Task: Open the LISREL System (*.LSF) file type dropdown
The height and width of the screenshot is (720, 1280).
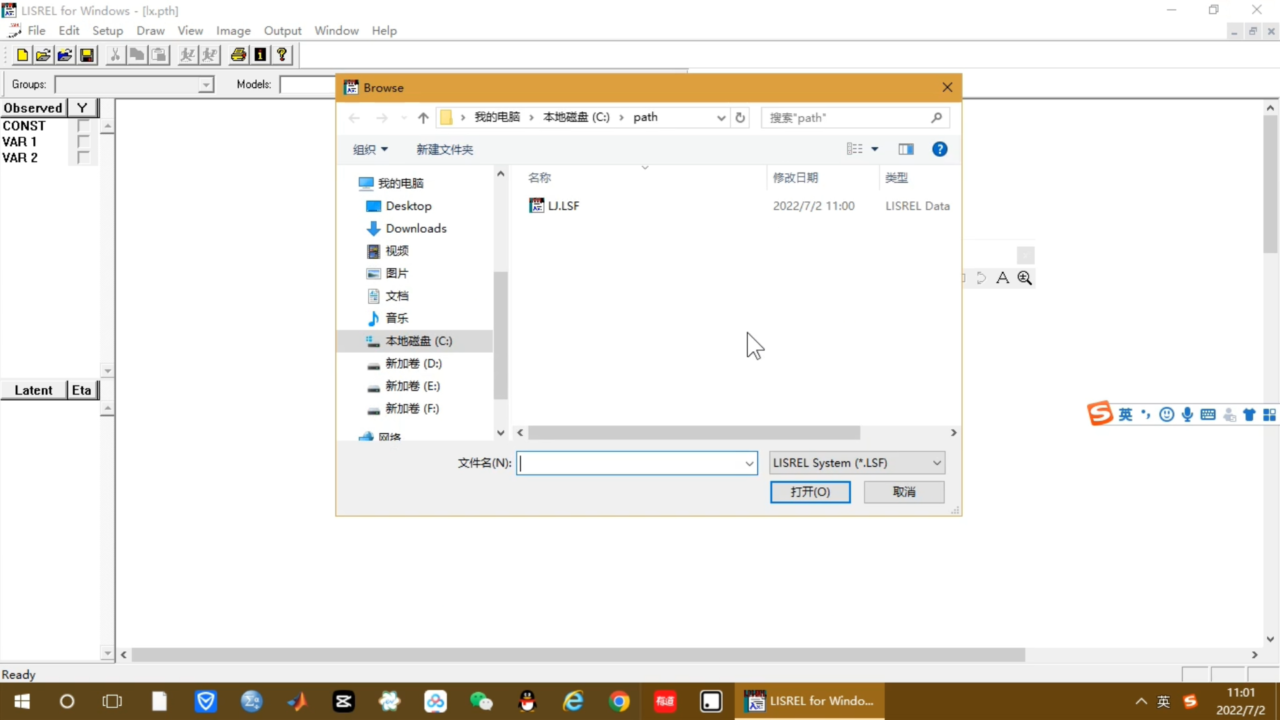Action: click(x=857, y=463)
